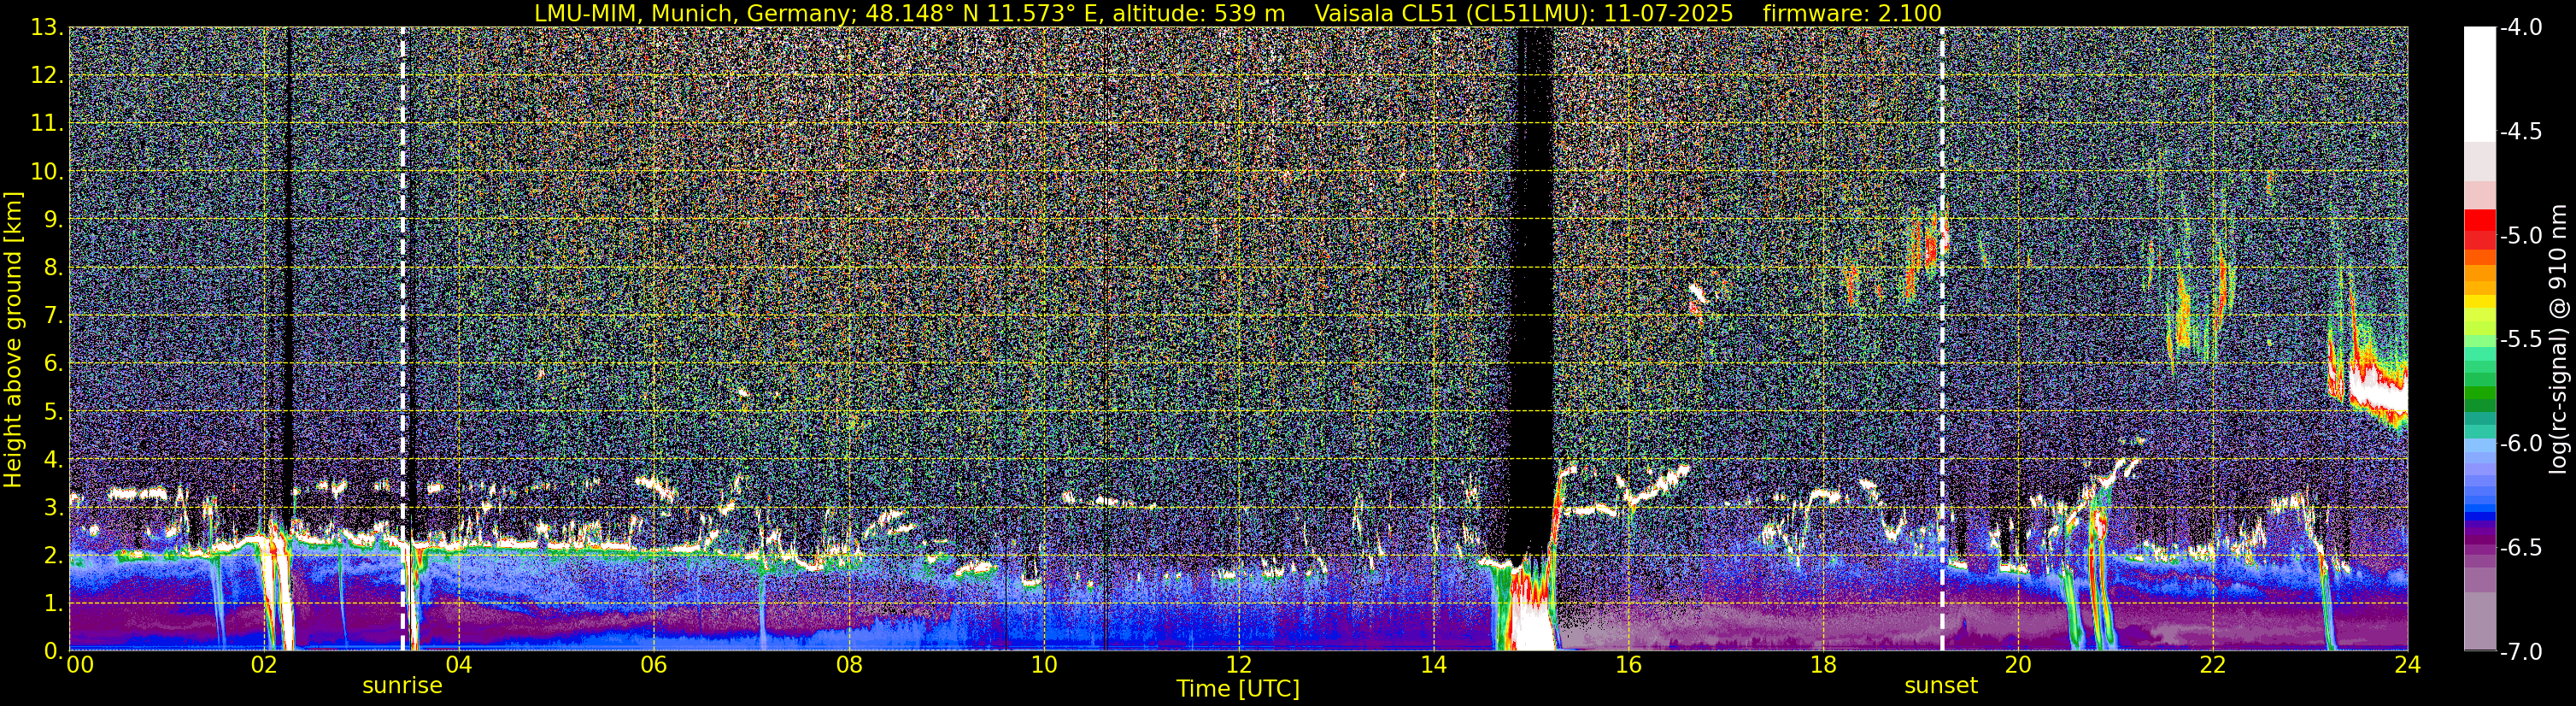Click the '10' time tick label
2576x706 pixels.
click(x=1044, y=665)
